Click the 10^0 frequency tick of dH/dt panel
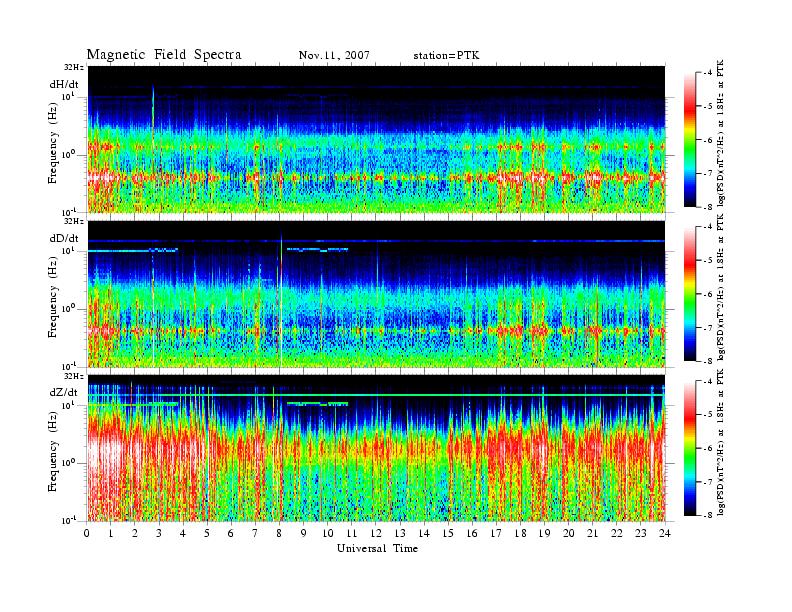The image size is (792, 612). pos(68,154)
